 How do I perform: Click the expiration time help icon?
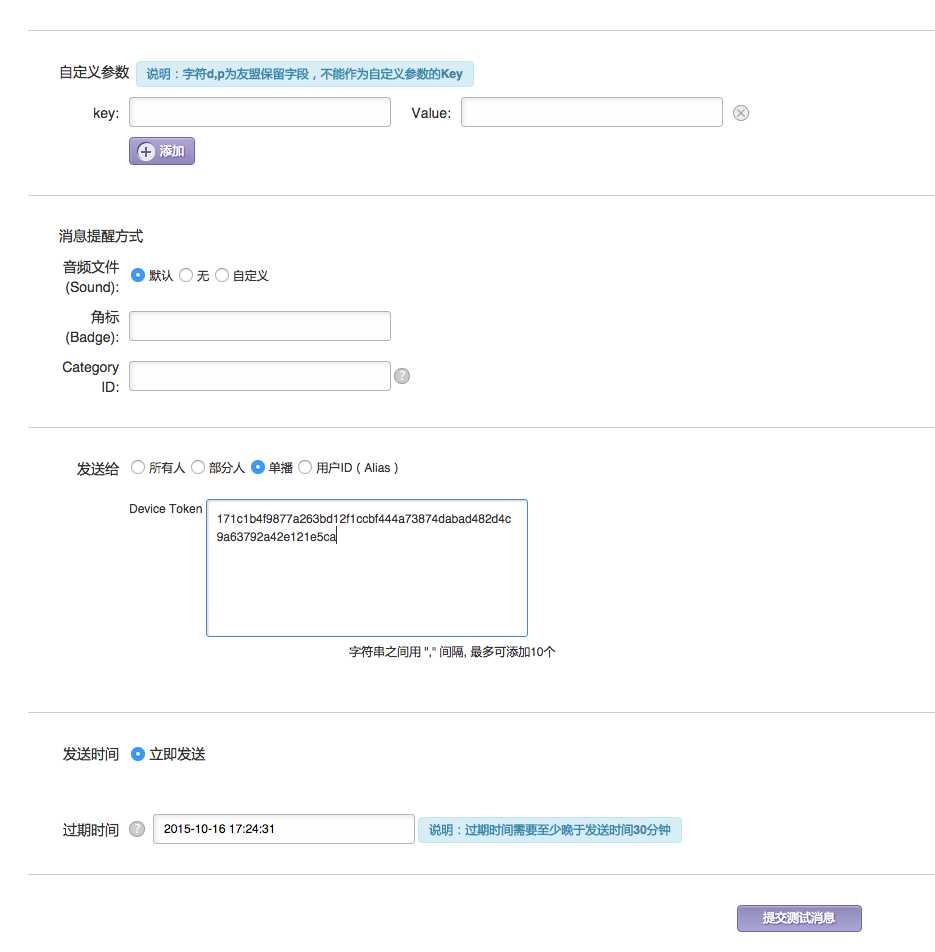point(137,829)
